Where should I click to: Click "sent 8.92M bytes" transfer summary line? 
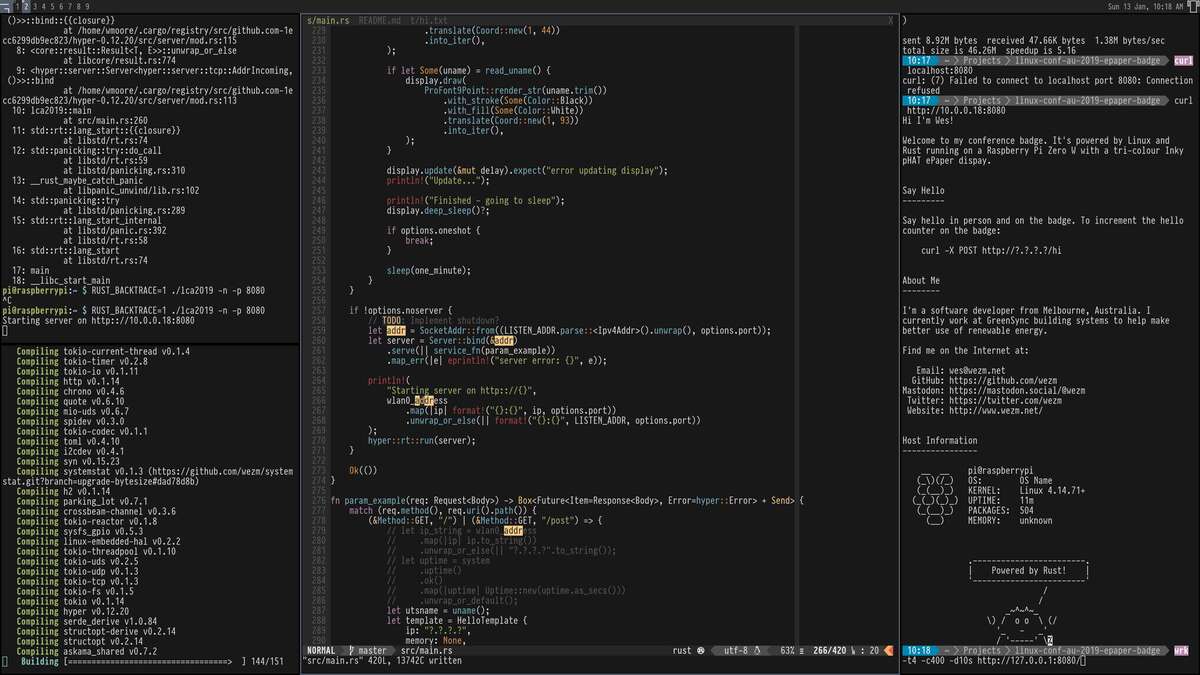click(1034, 40)
